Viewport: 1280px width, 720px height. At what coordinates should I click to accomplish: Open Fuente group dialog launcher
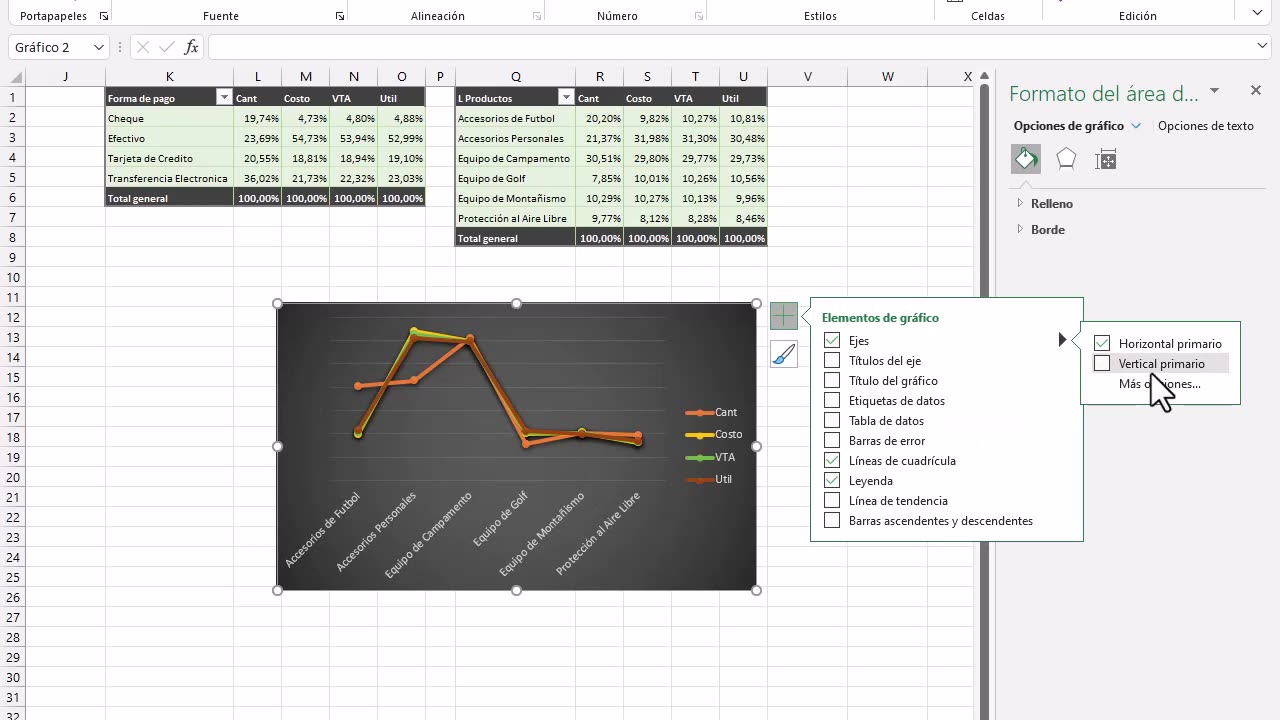coord(340,16)
